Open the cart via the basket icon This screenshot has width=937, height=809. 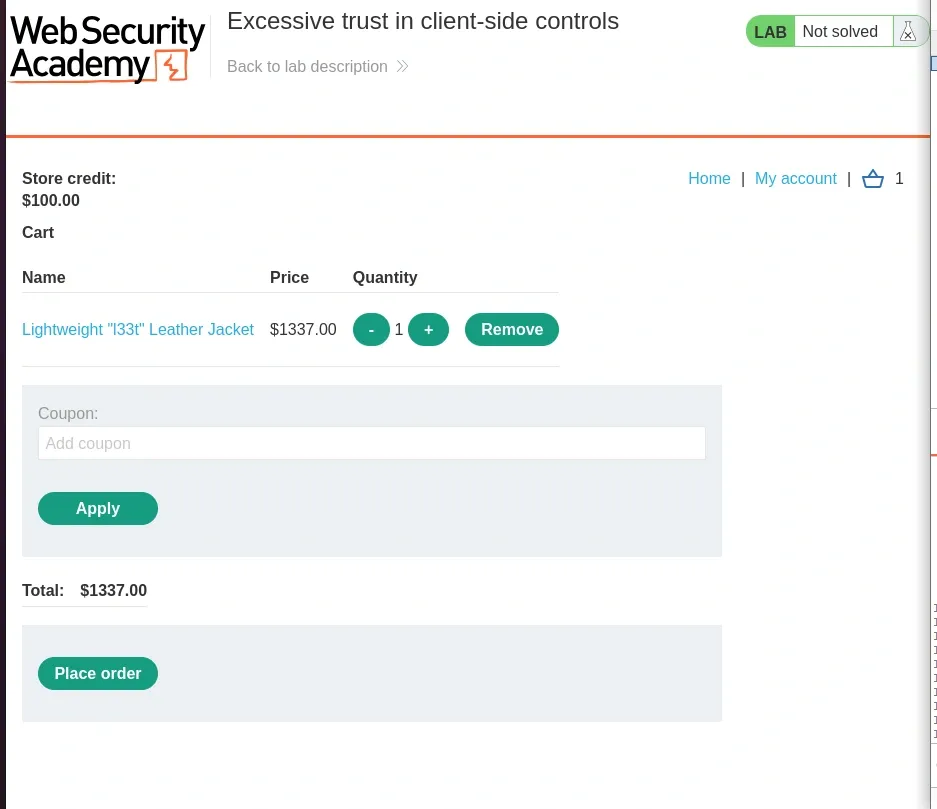click(872, 178)
